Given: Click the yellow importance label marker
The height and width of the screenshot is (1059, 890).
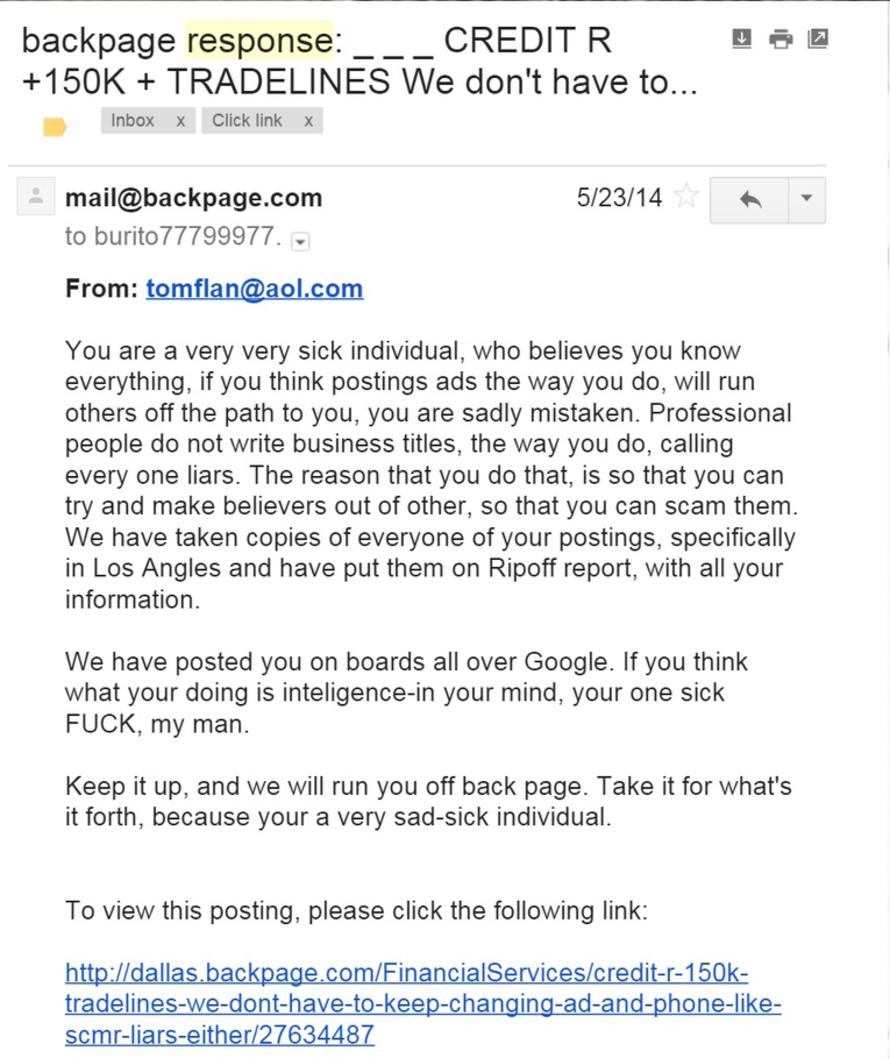Looking at the screenshot, I should click(54, 126).
